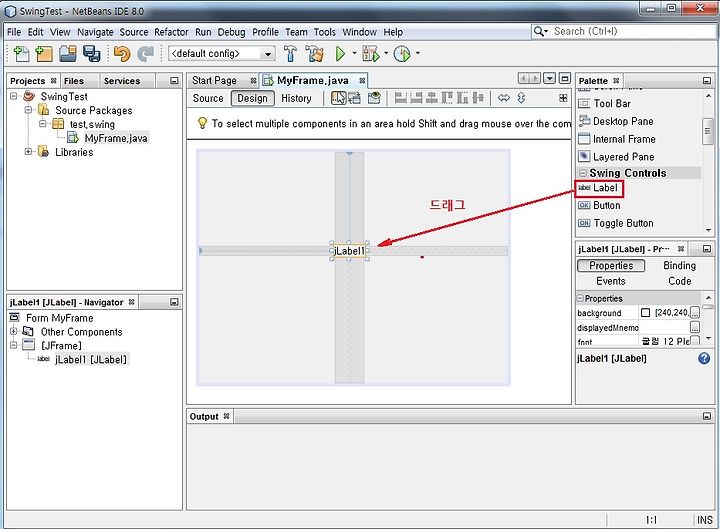Image resolution: width=720 pixels, height=529 pixels.
Task: Minimize the Output panel
Action: pyautogui.click(x=707, y=416)
